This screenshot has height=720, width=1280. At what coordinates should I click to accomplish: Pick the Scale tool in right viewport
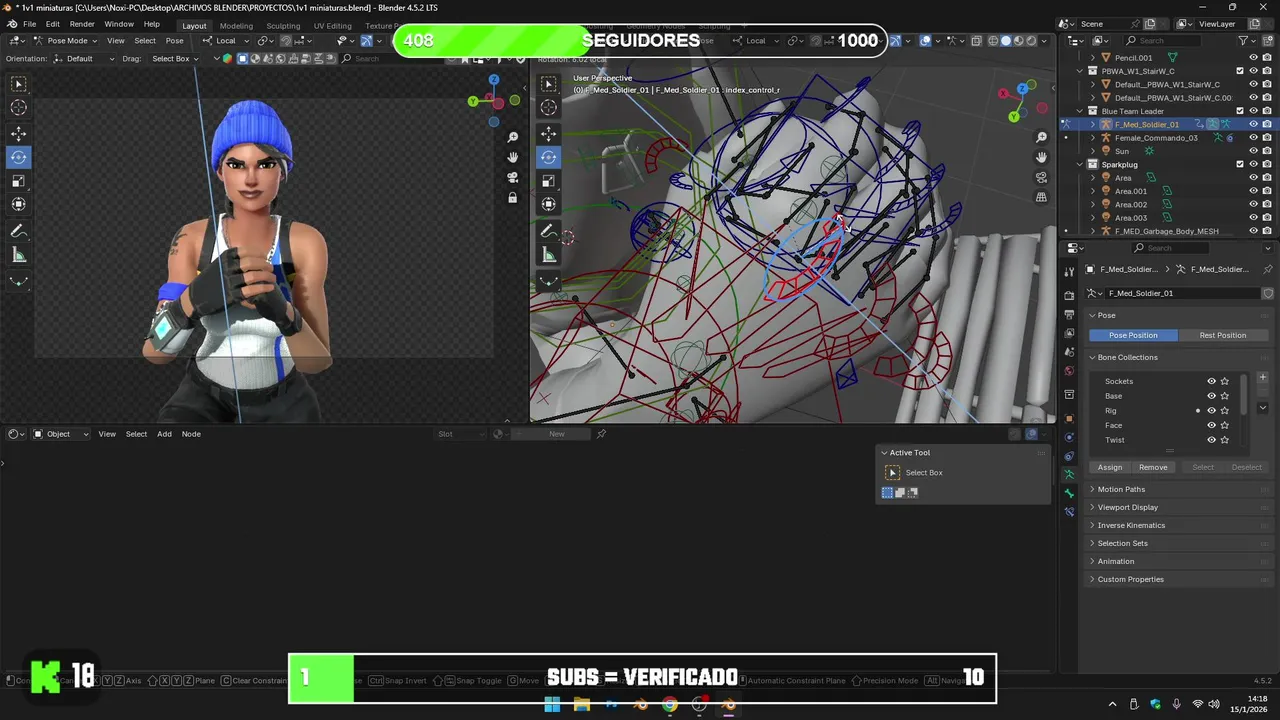548,181
